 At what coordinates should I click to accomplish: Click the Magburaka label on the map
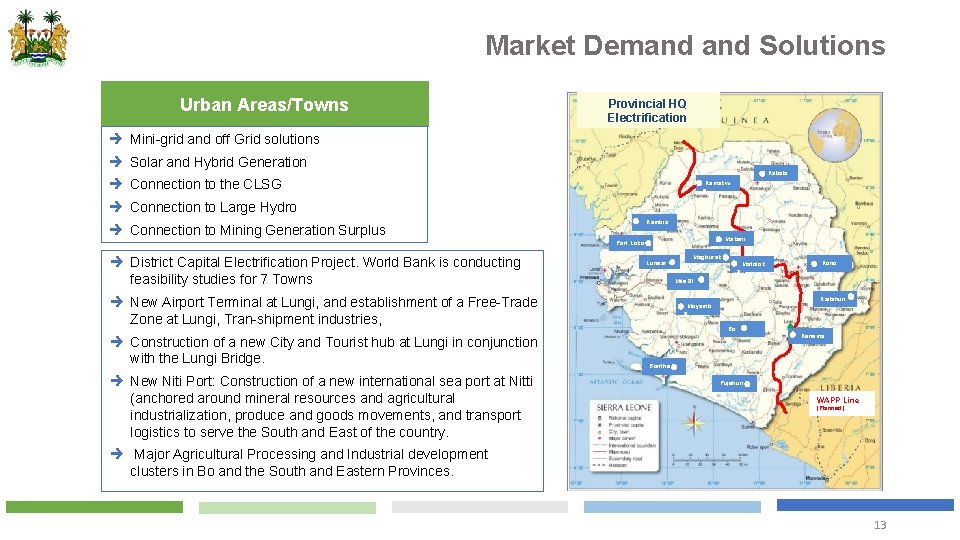click(x=708, y=257)
